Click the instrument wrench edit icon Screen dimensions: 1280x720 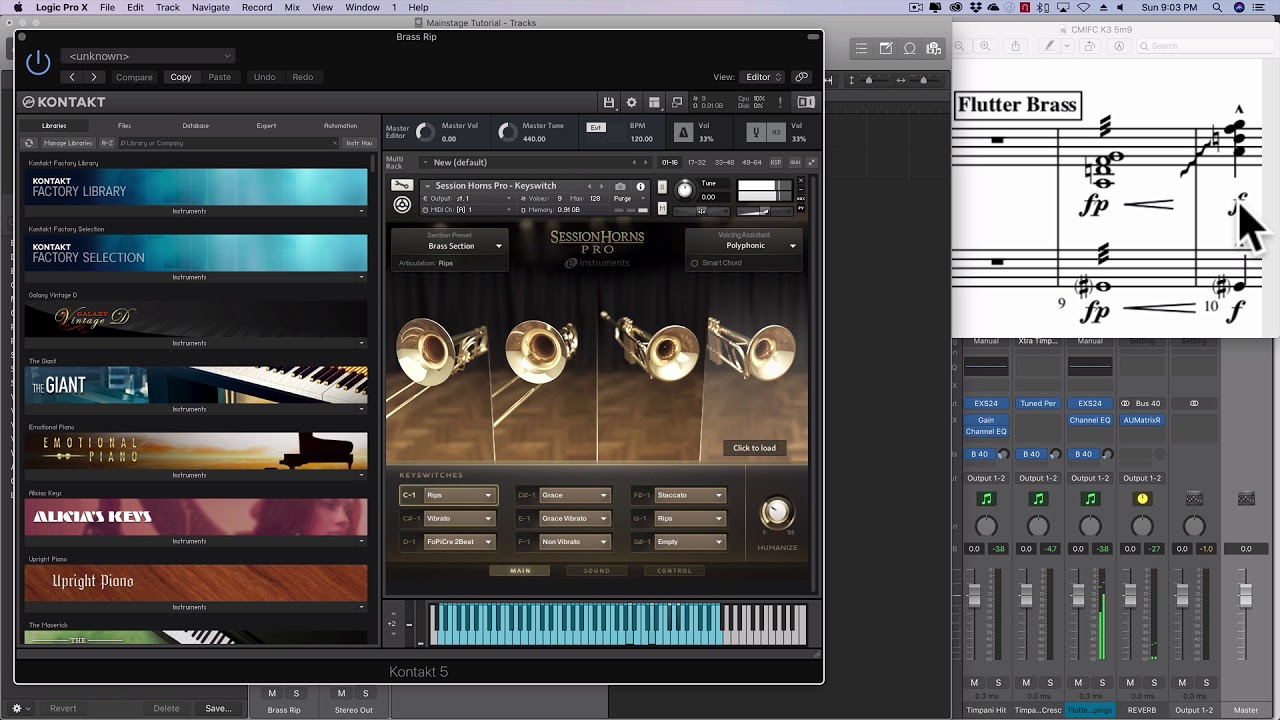(x=401, y=186)
